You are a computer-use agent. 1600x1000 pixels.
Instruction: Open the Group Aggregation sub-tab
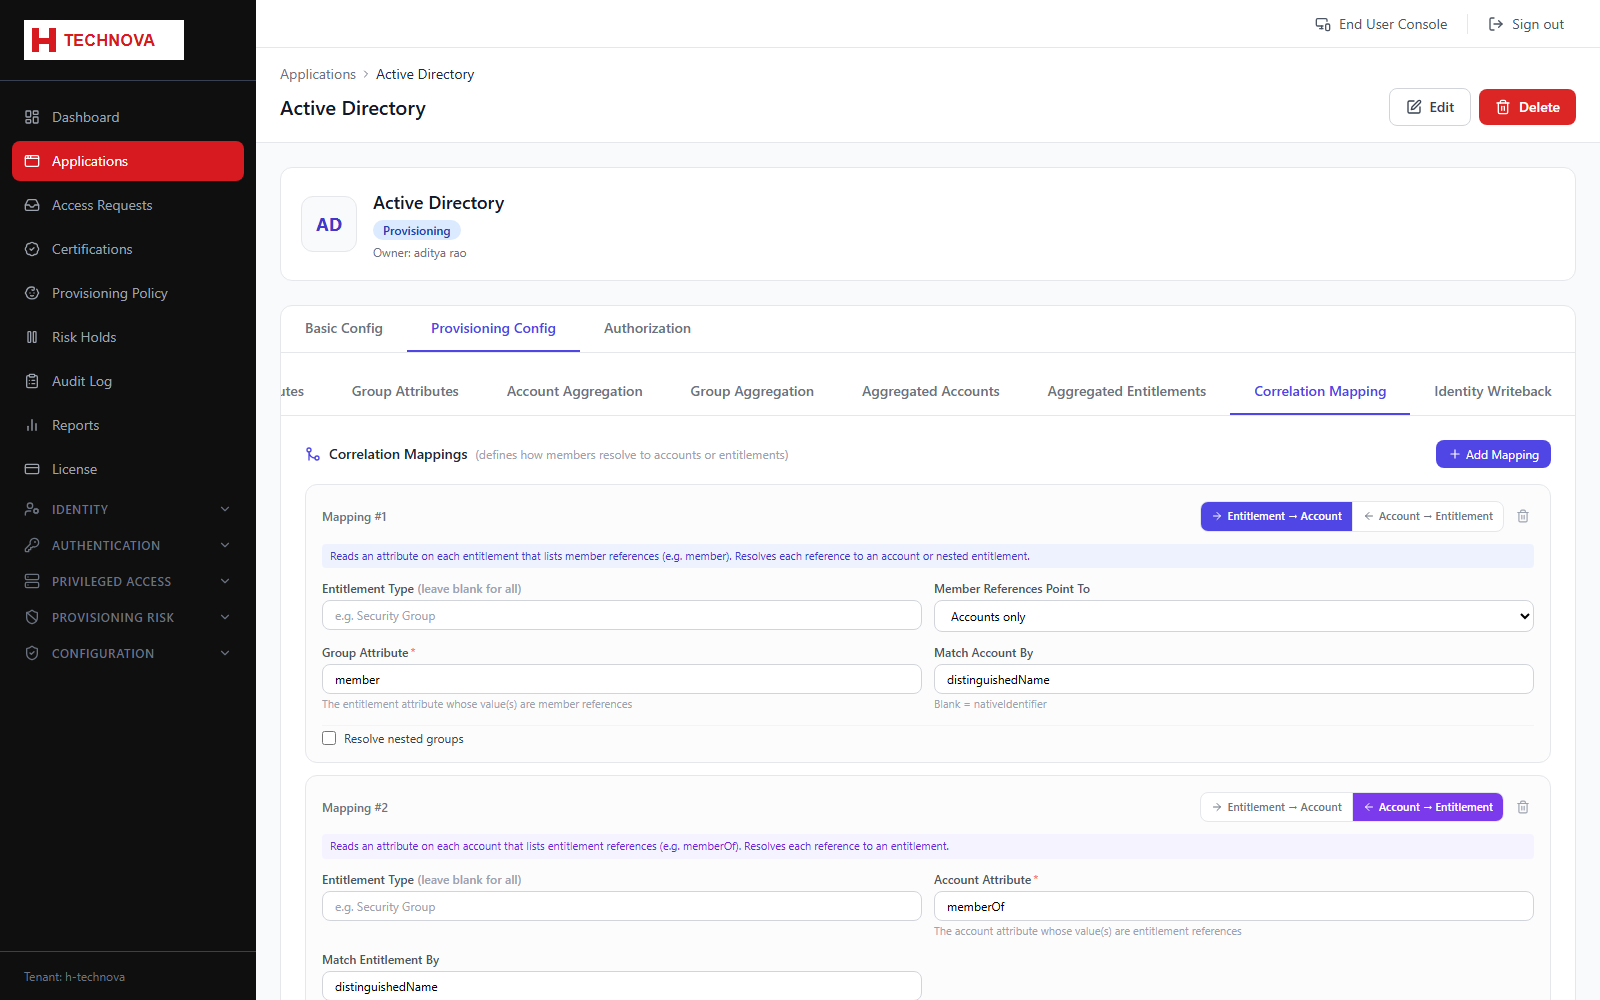(752, 391)
